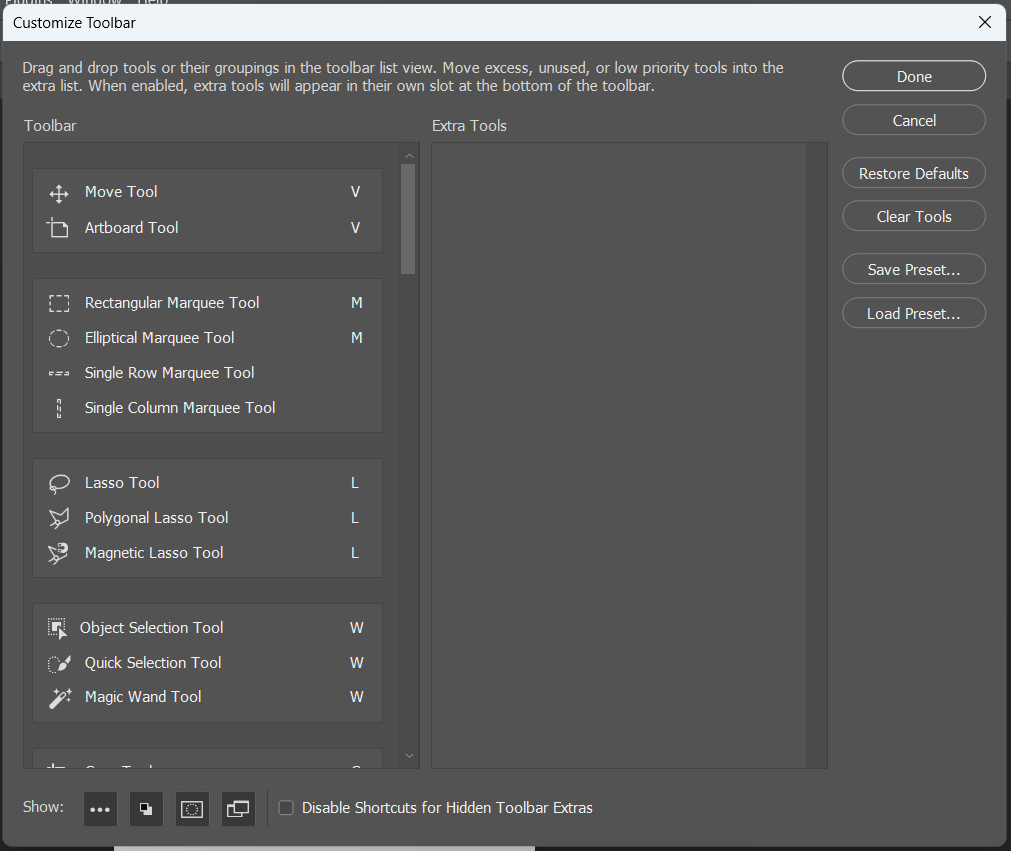Click the Rectangular Marquee Tool icon
This screenshot has height=851, width=1011.
(x=59, y=303)
